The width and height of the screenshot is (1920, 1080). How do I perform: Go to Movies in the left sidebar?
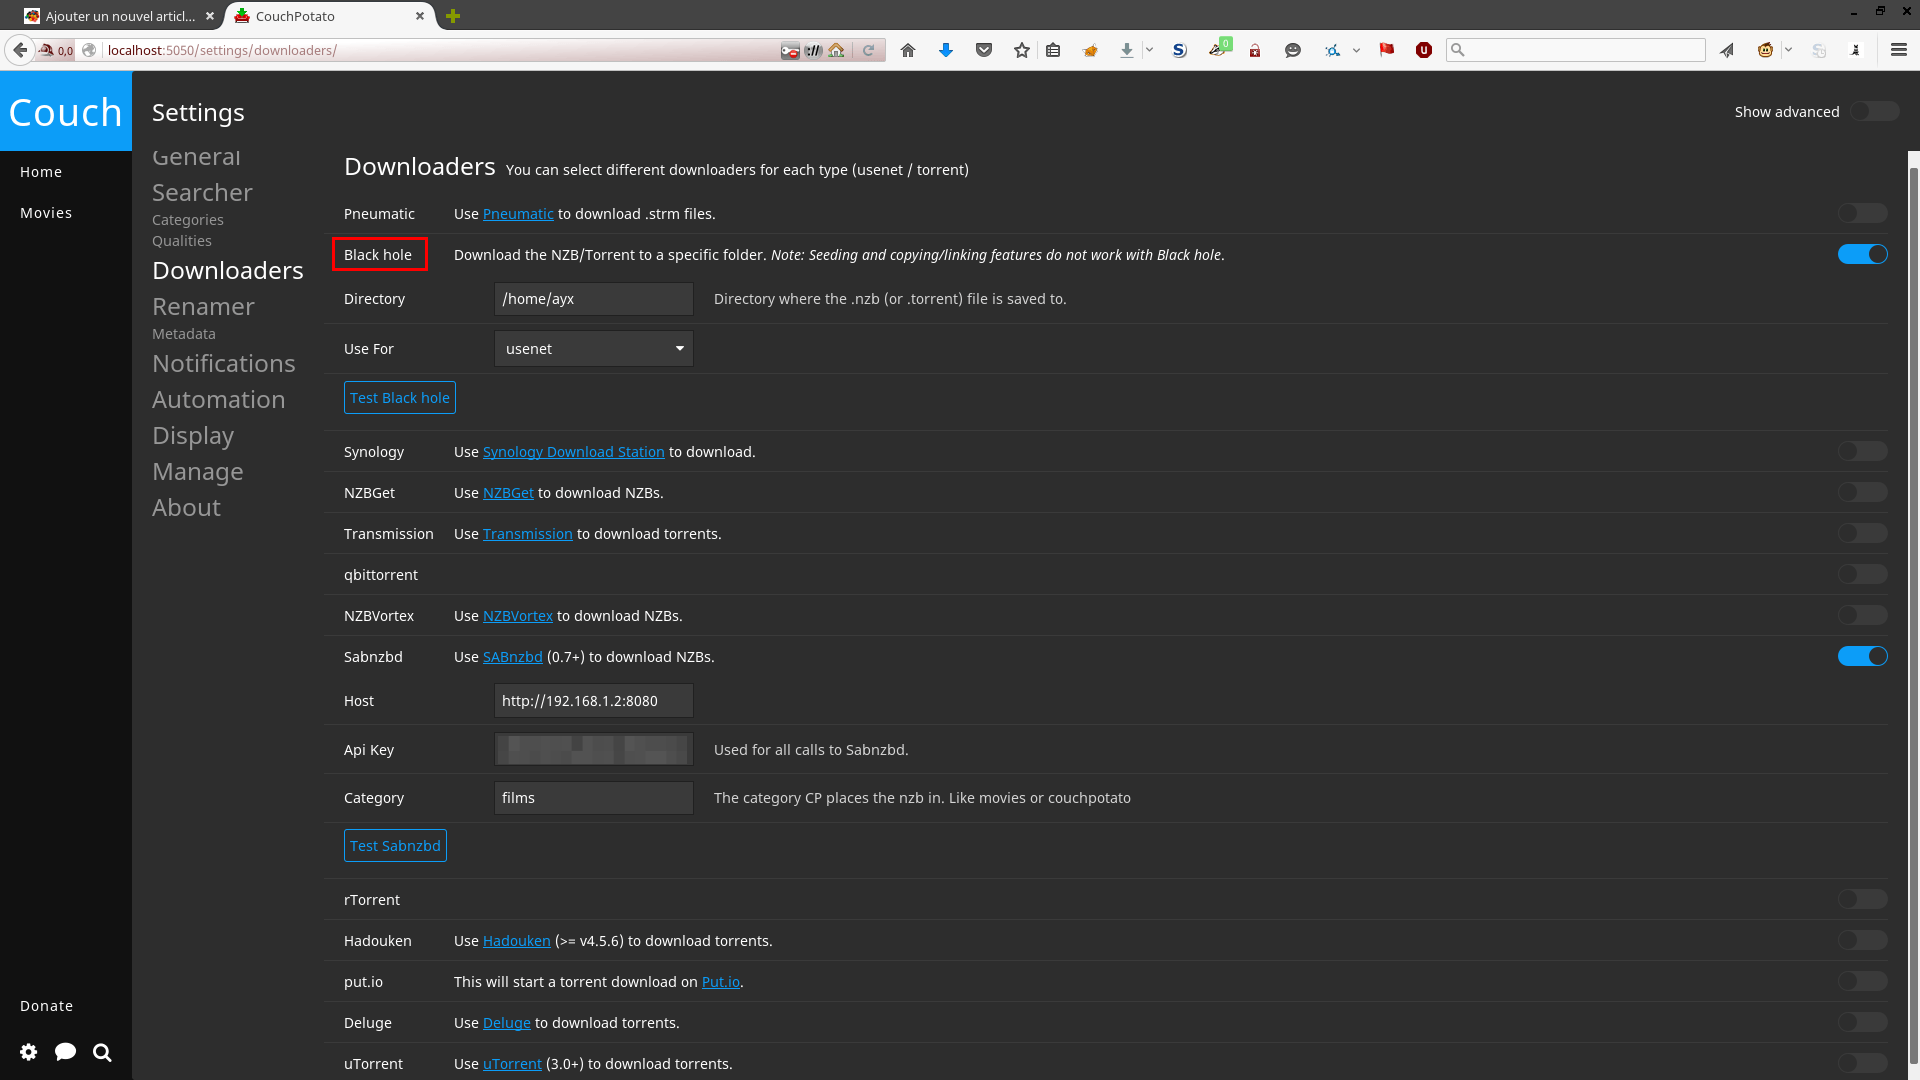pos(46,213)
